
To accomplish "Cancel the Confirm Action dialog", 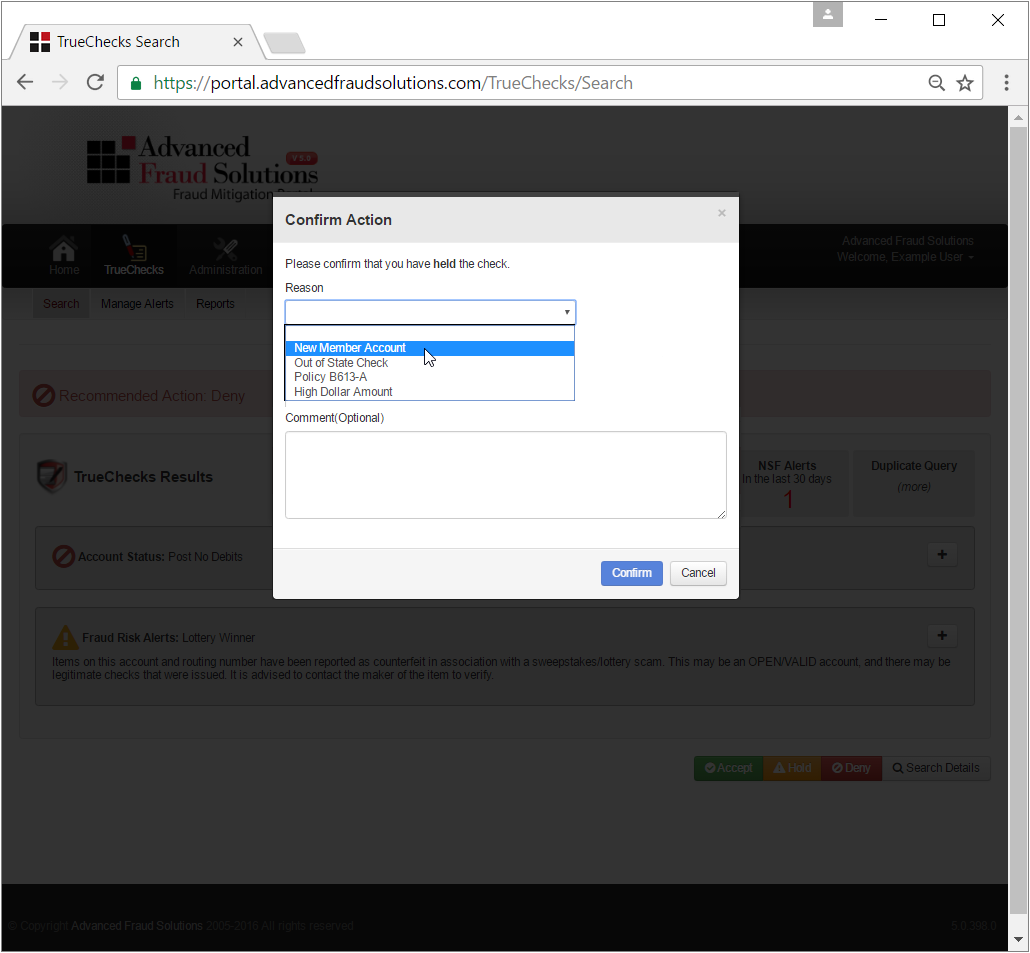I will [698, 573].
